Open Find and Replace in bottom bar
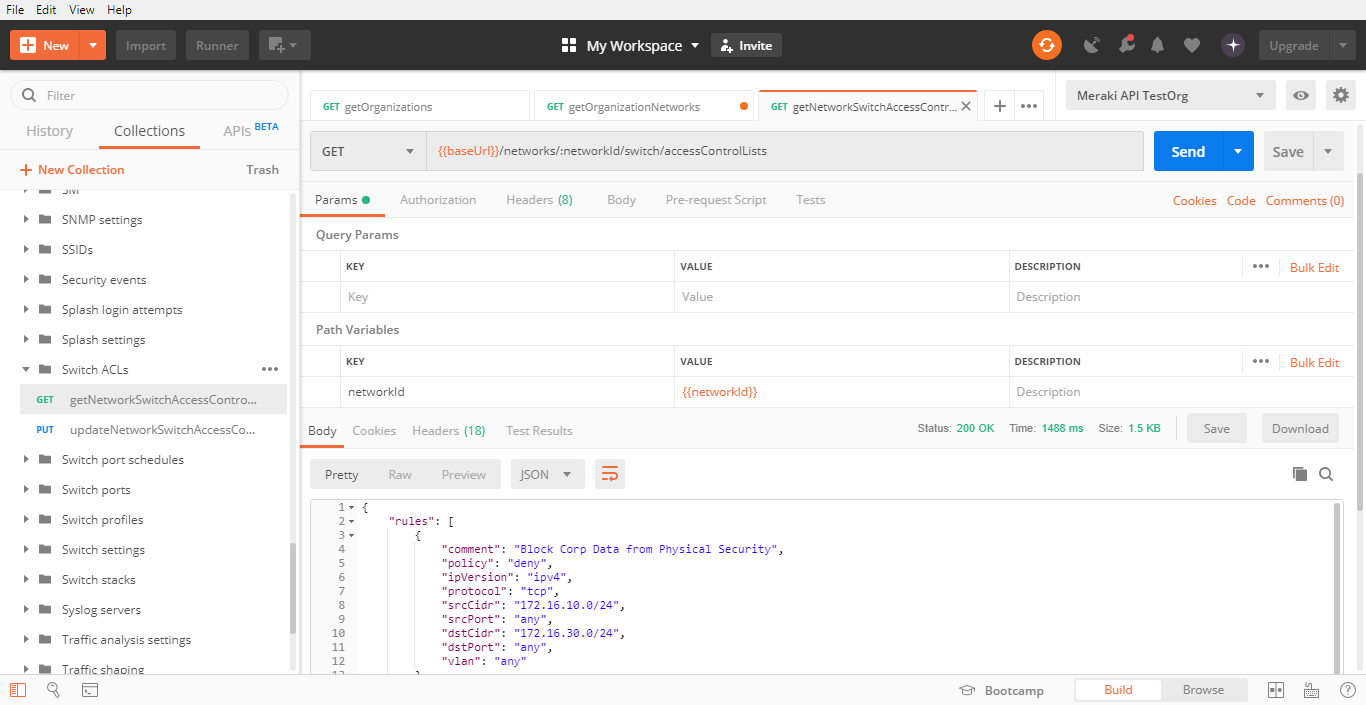The width and height of the screenshot is (1366, 705). (54, 690)
